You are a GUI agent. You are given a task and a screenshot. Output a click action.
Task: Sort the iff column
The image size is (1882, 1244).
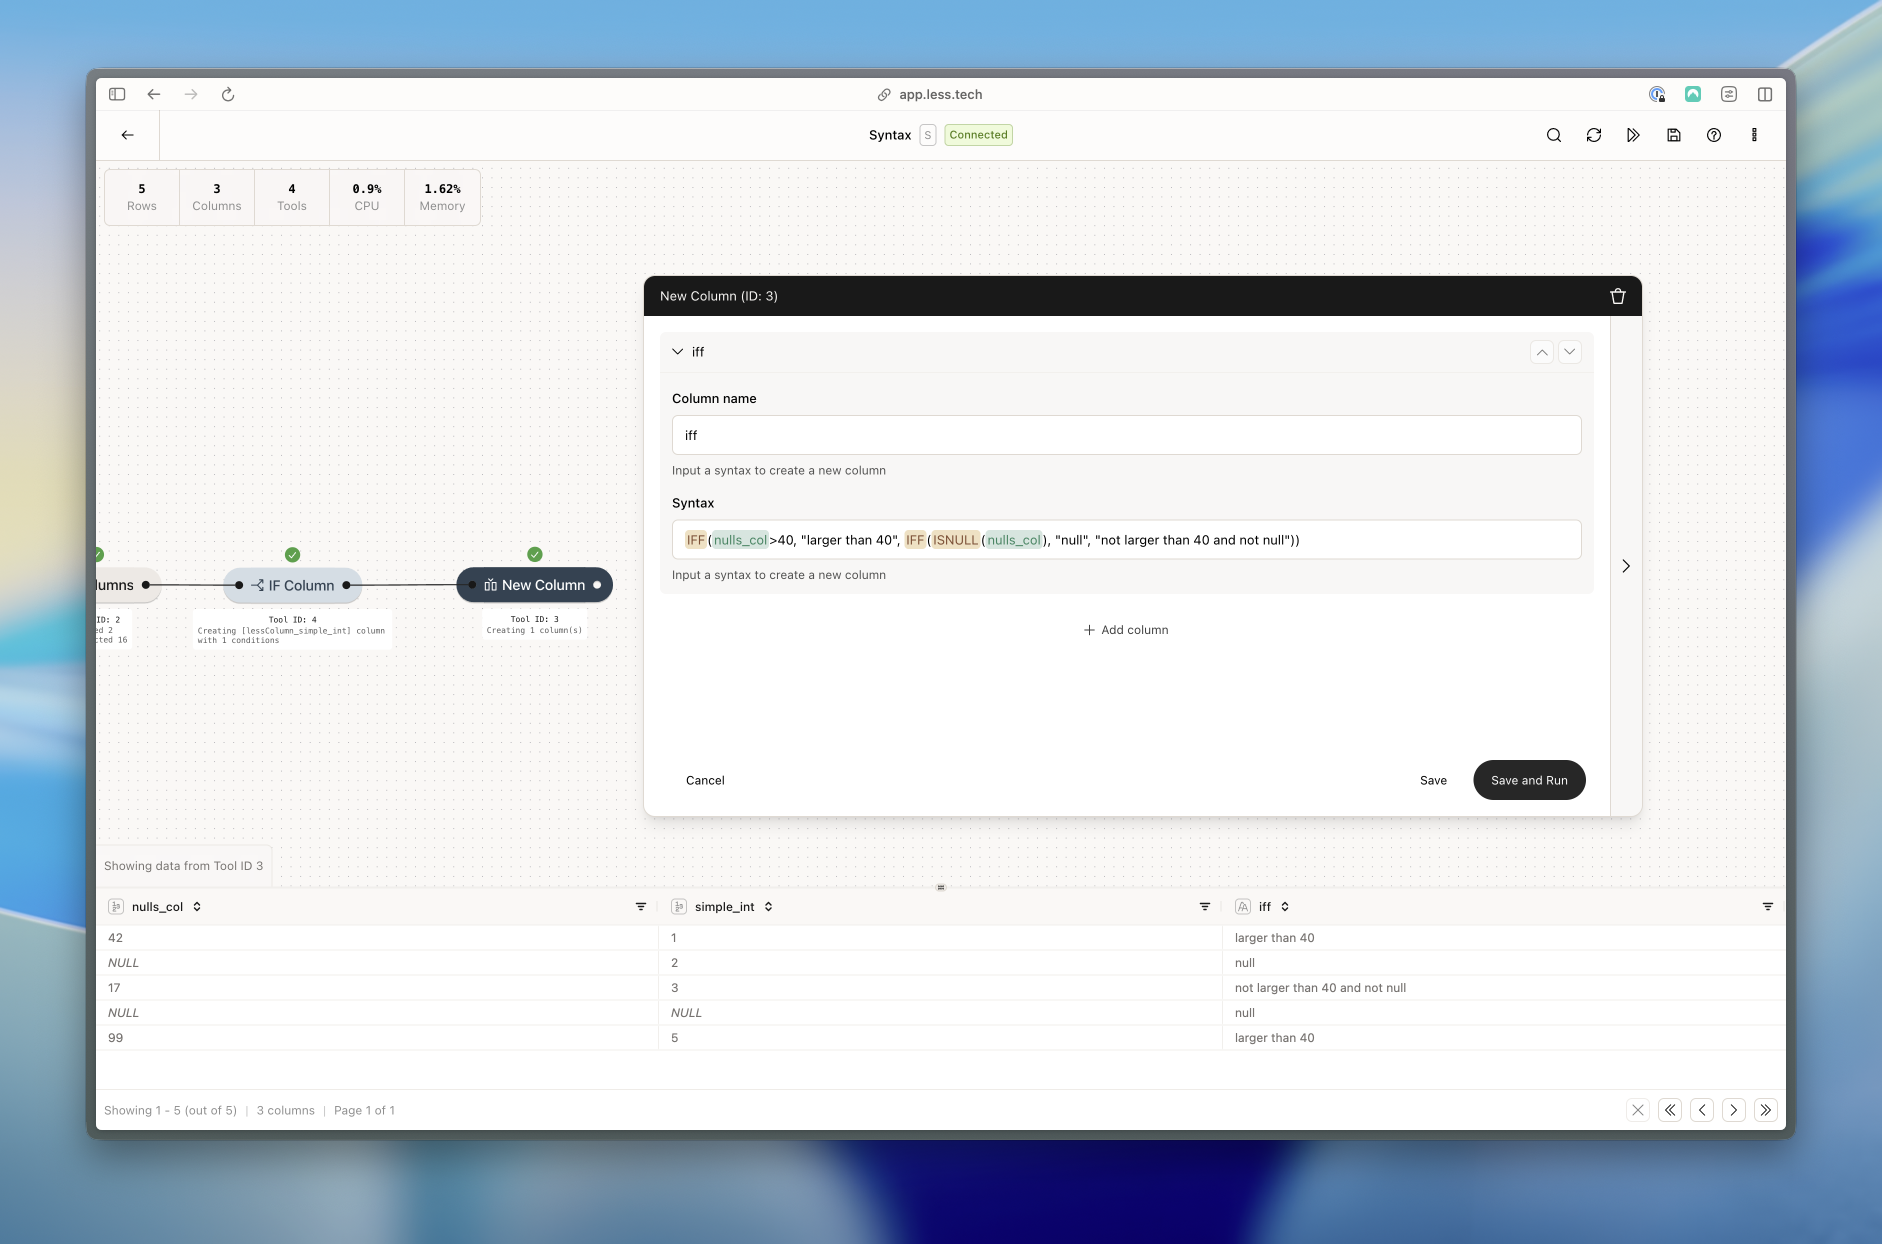click(1285, 907)
